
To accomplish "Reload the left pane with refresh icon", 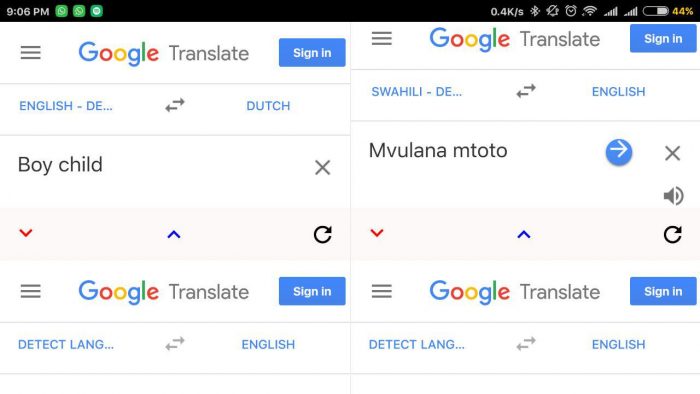I will point(322,234).
